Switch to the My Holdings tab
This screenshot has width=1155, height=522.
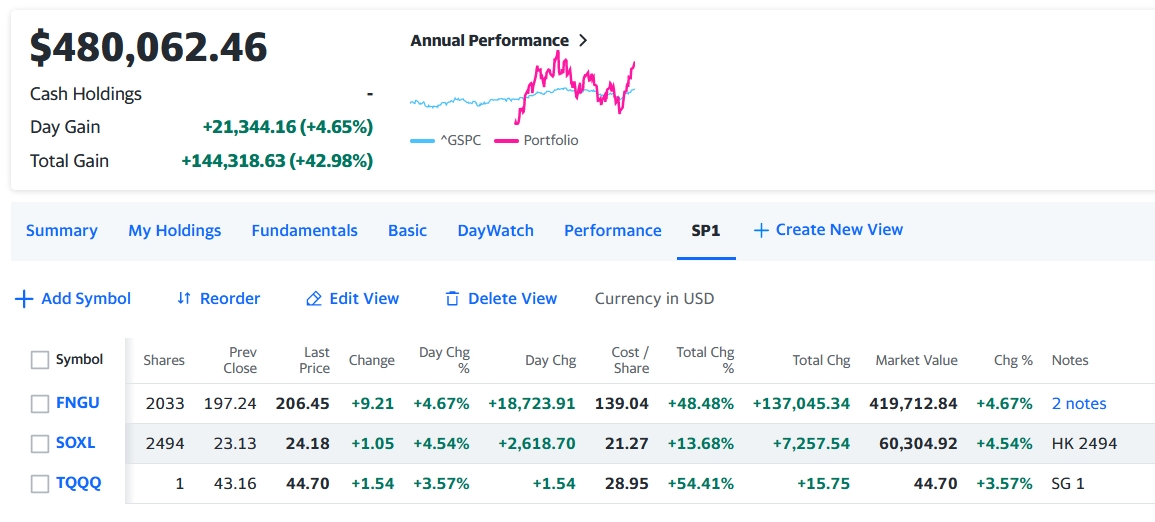[x=175, y=230]
